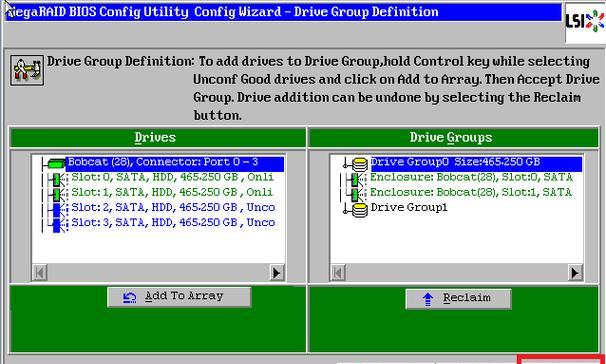Screen dimensions: 606x364
Task: Click the blue up arrow on Reclaim
Action: click(427, 299)
